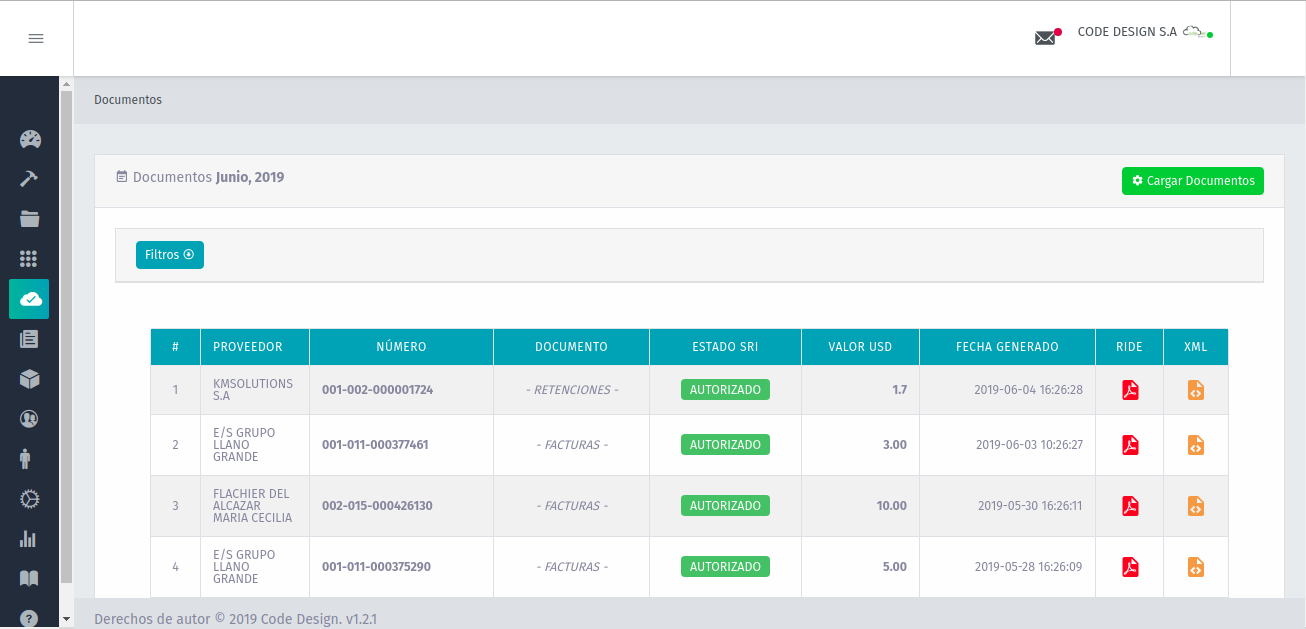Click the Cargar Documentos button
The width and height of the screenshot is (1306, 629).
(x=1192, y=181)
